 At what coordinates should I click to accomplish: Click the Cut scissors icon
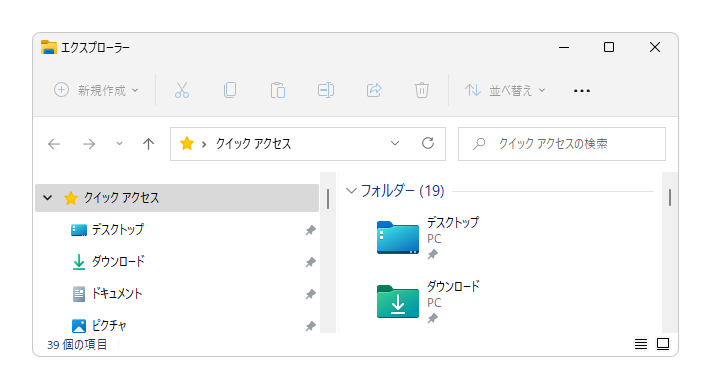pos(182,90)
